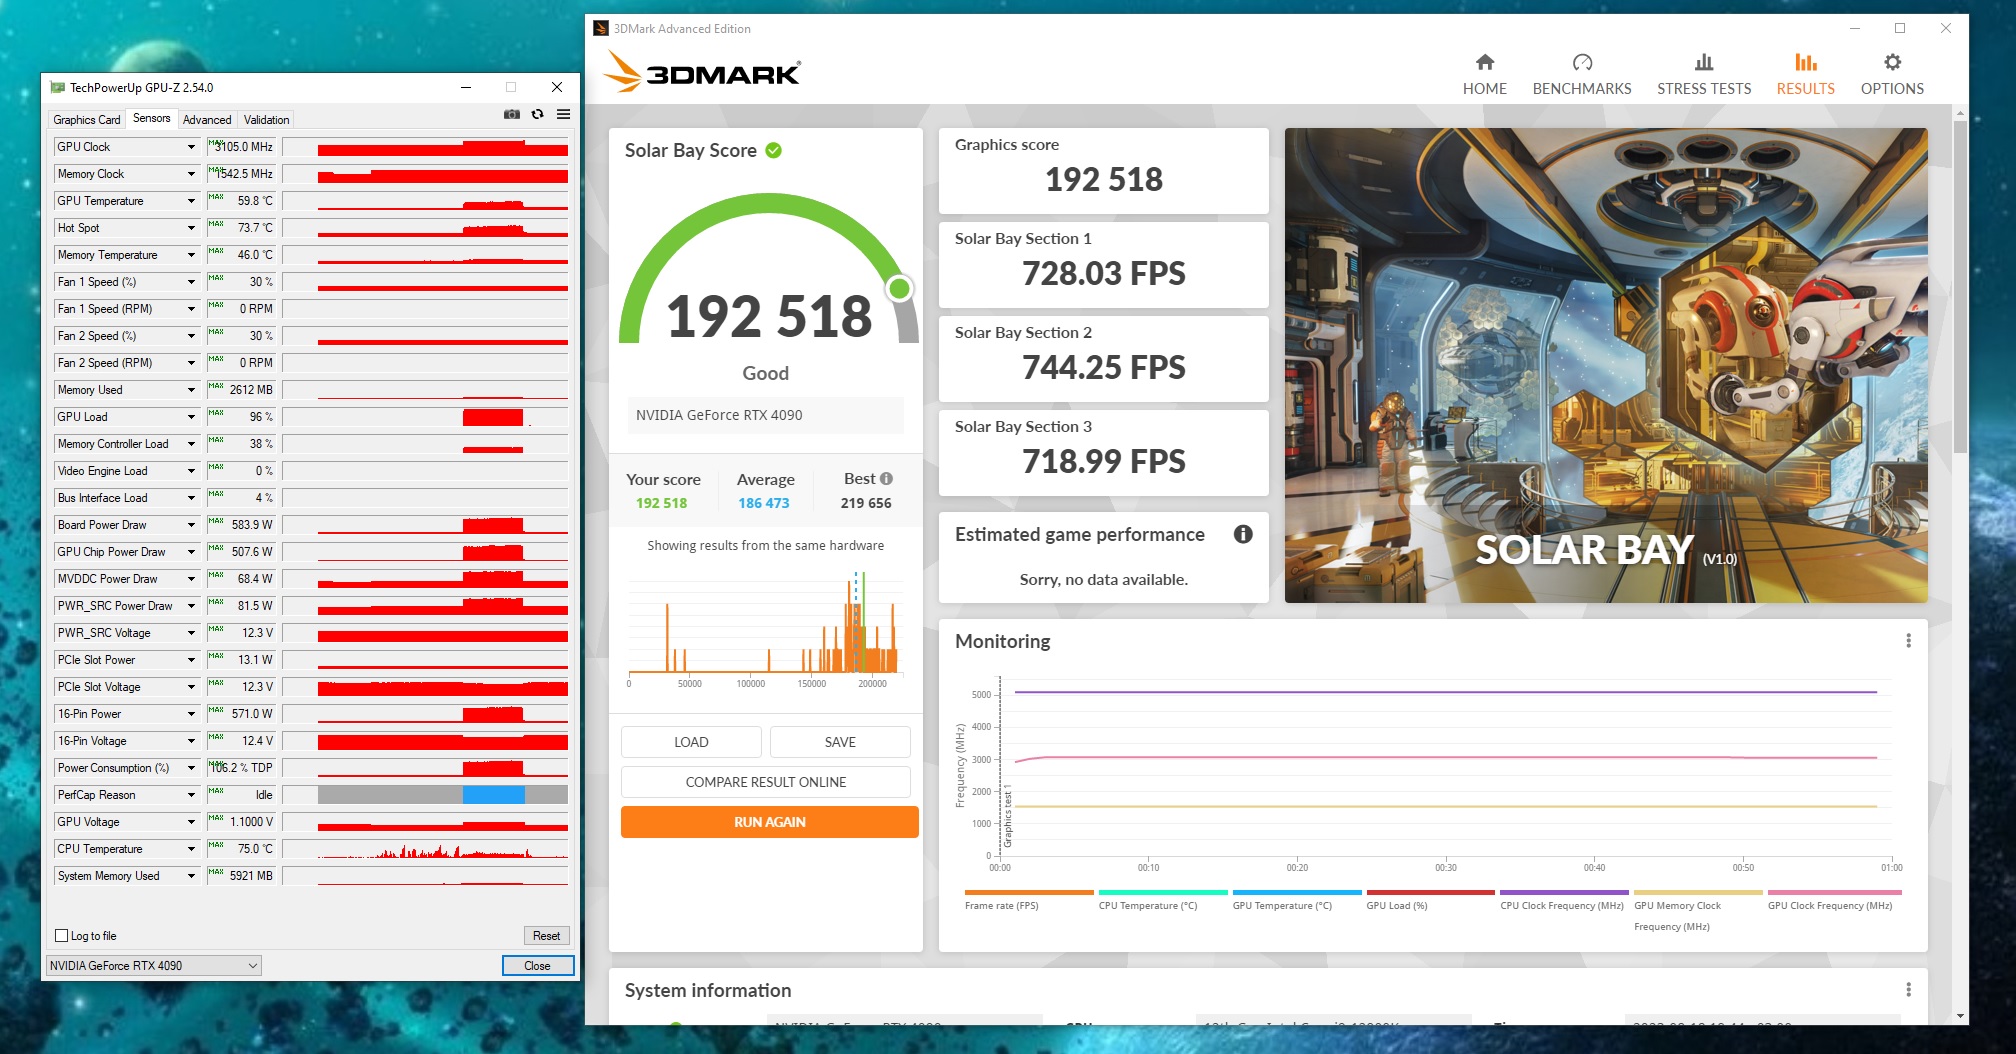The image size is (2016, 1054).
Task: Click the info icon next to Best
Action: [886, 479]
